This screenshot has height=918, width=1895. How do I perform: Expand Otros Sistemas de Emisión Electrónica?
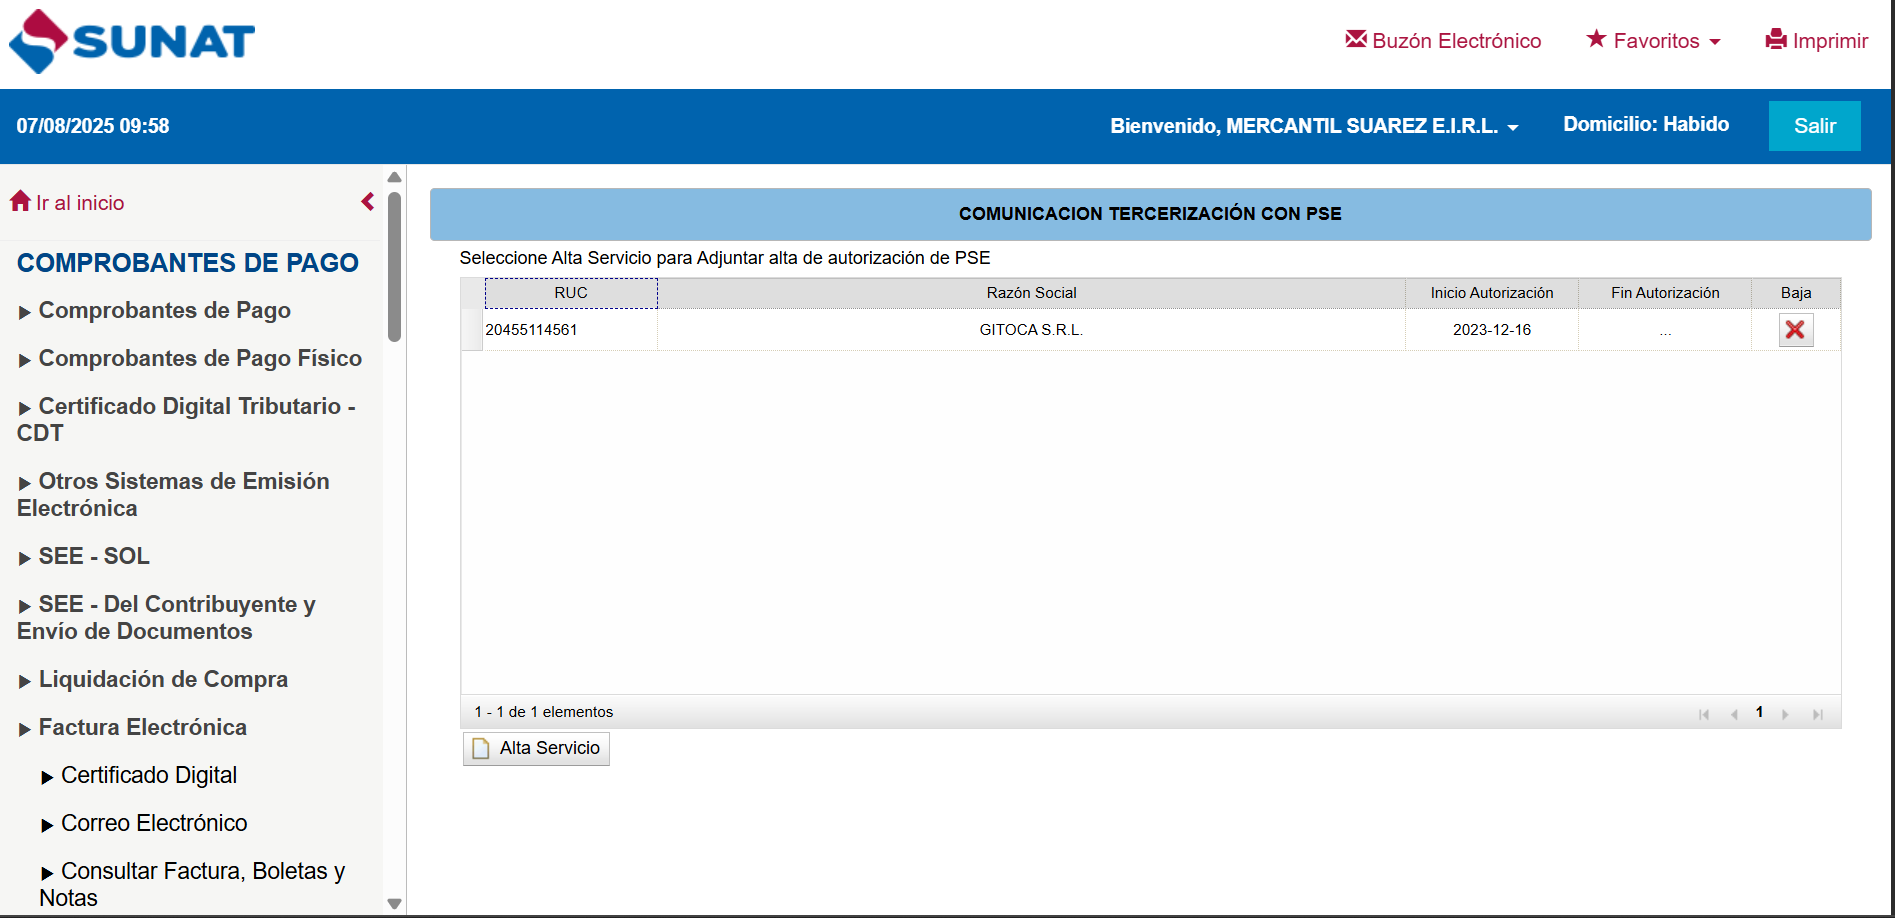coord(173,495)
